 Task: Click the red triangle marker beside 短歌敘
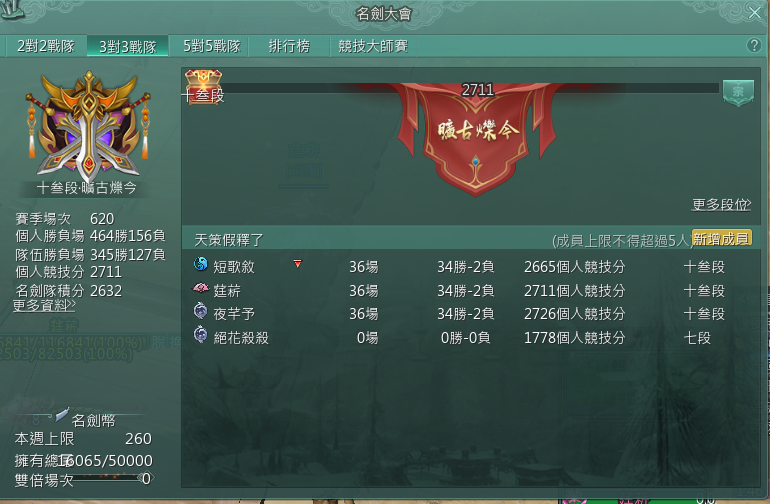click(298, 264)
